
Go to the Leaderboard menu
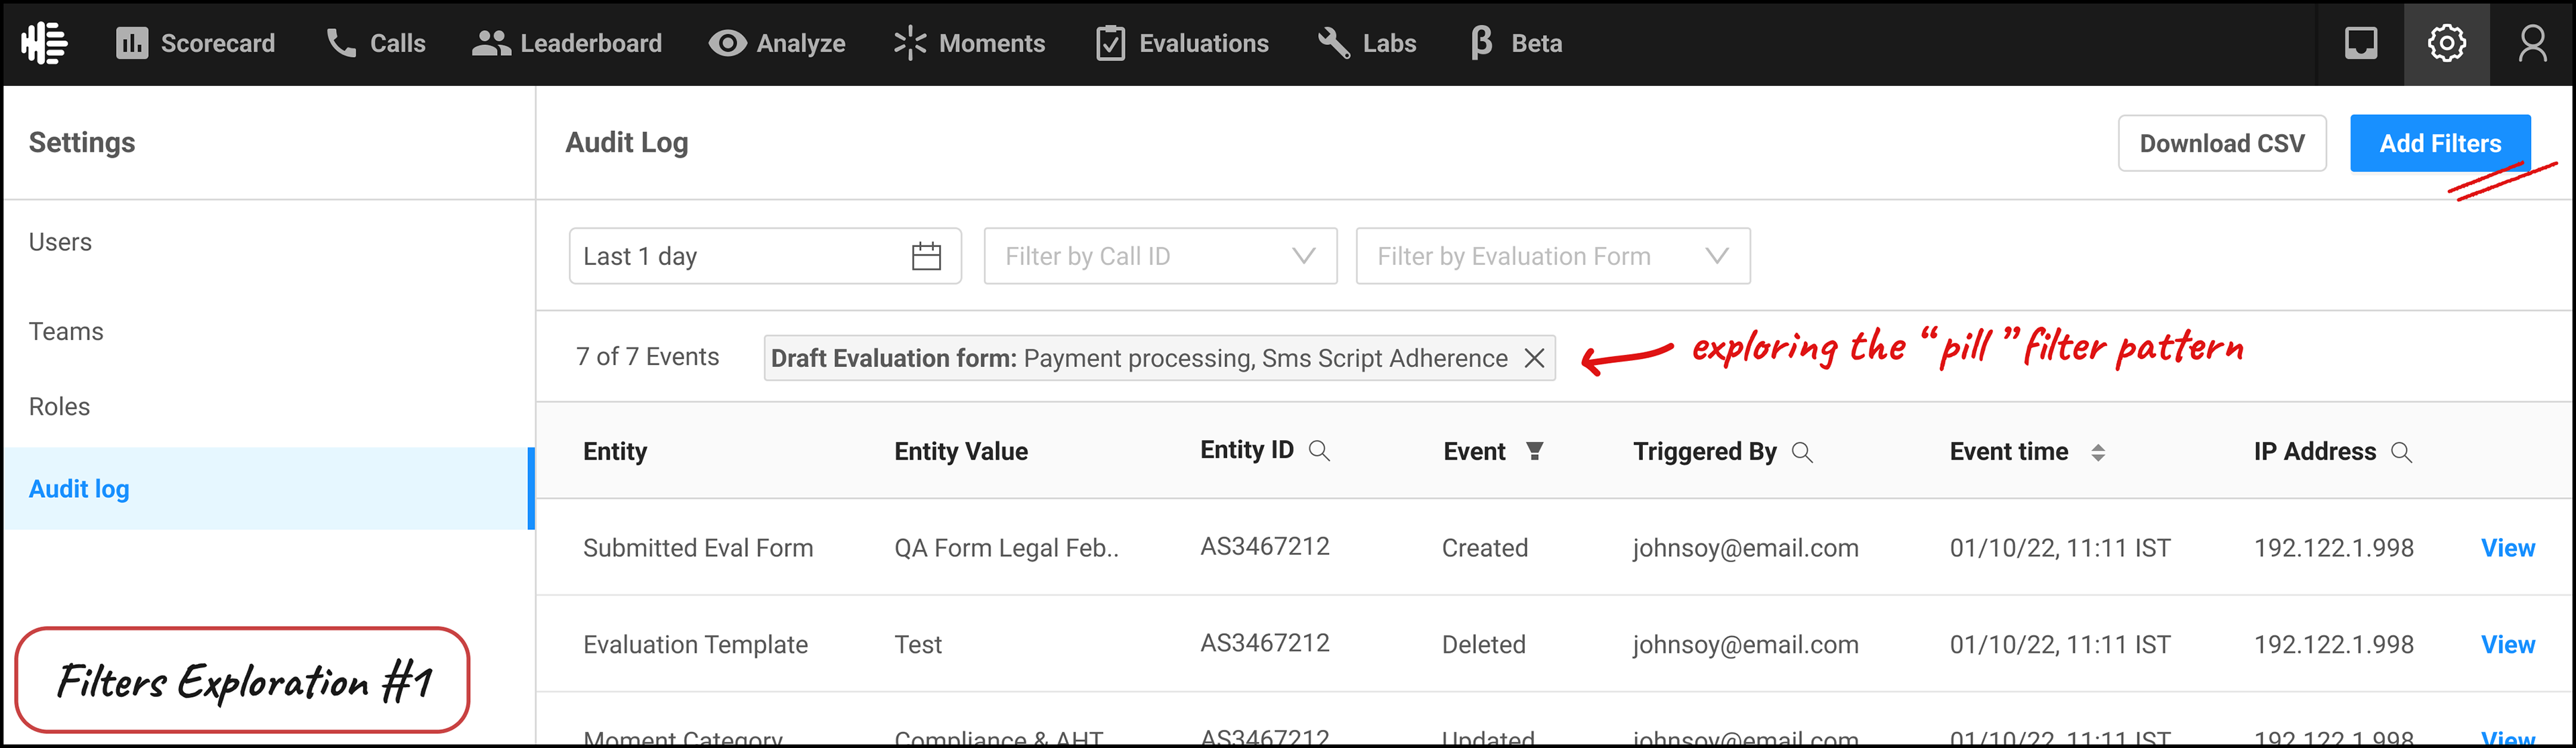pyautogui.click(x=567, y=43)
